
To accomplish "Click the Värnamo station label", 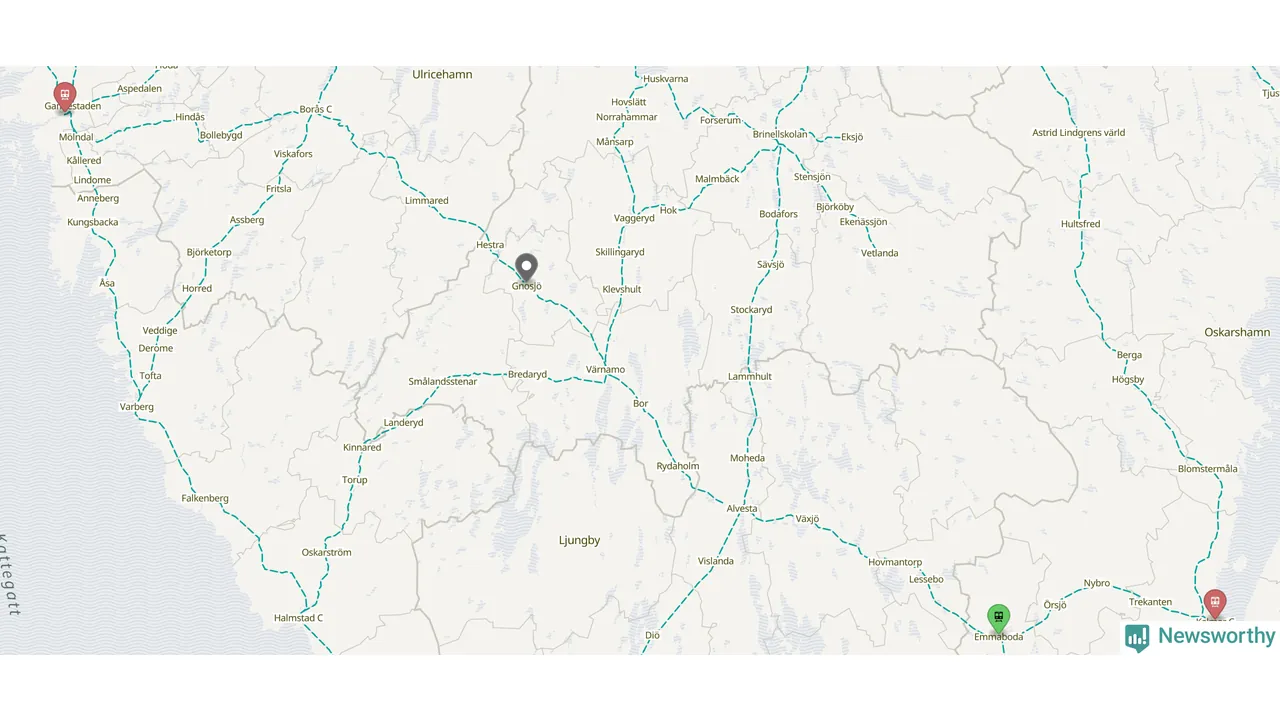I will coord(605,370).
